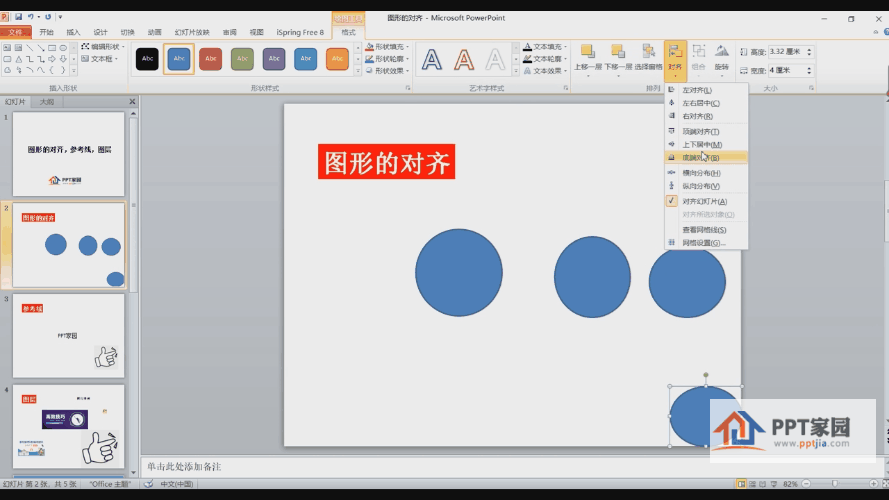Switch to the 开始 ribbon tab
This screenshot has height=500, width=889.
coord(46,32)
